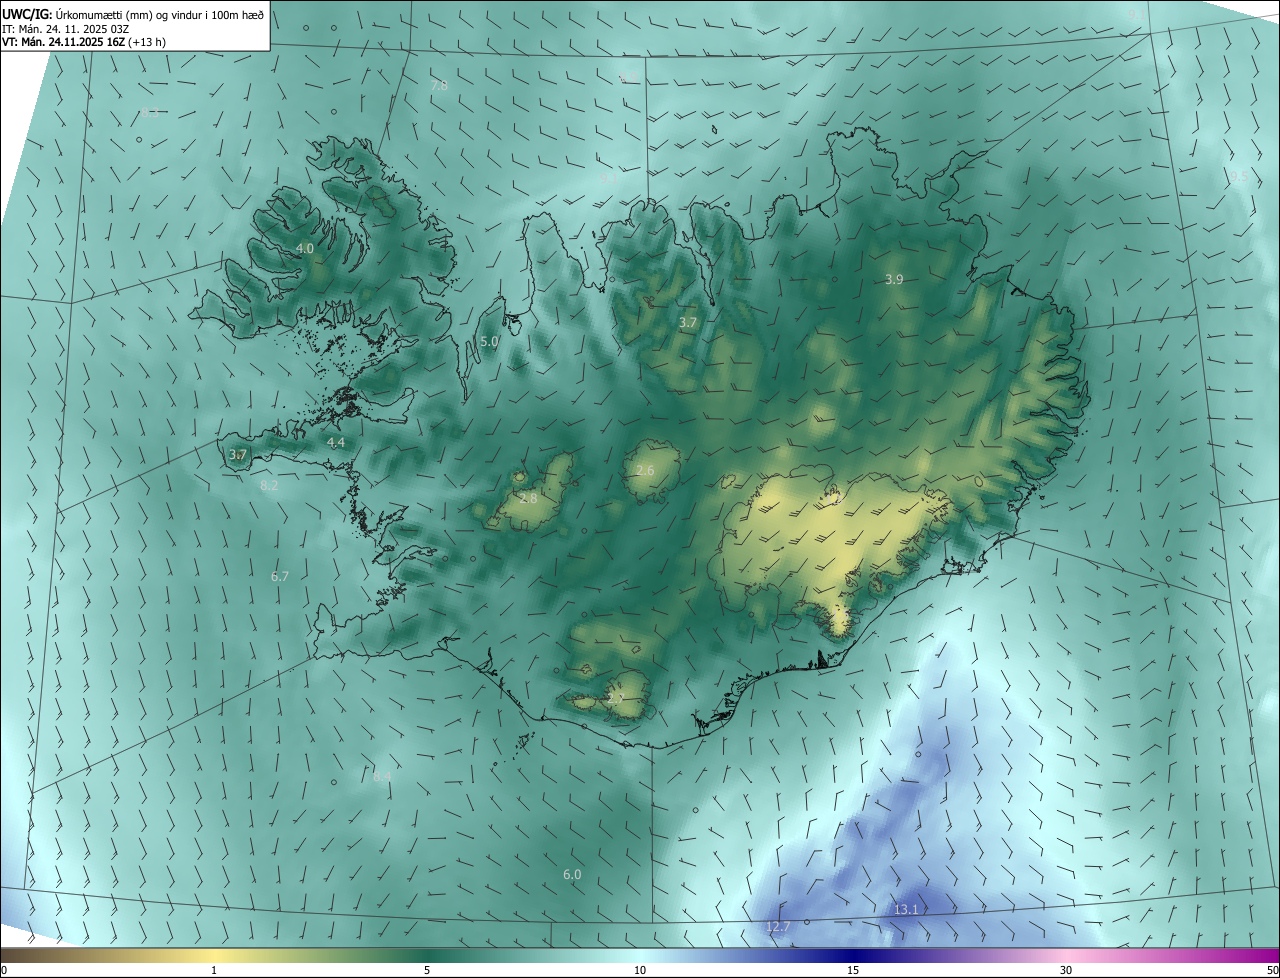Click the 10 label on the color scale
1280x978 pixels.
tap(640, 970)
